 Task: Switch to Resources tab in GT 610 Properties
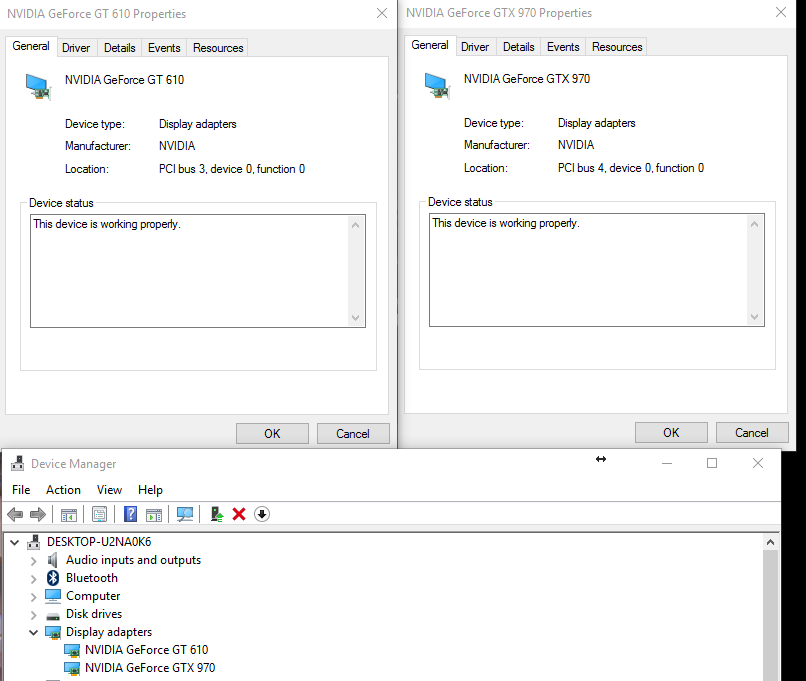click(x=218, y=48)
